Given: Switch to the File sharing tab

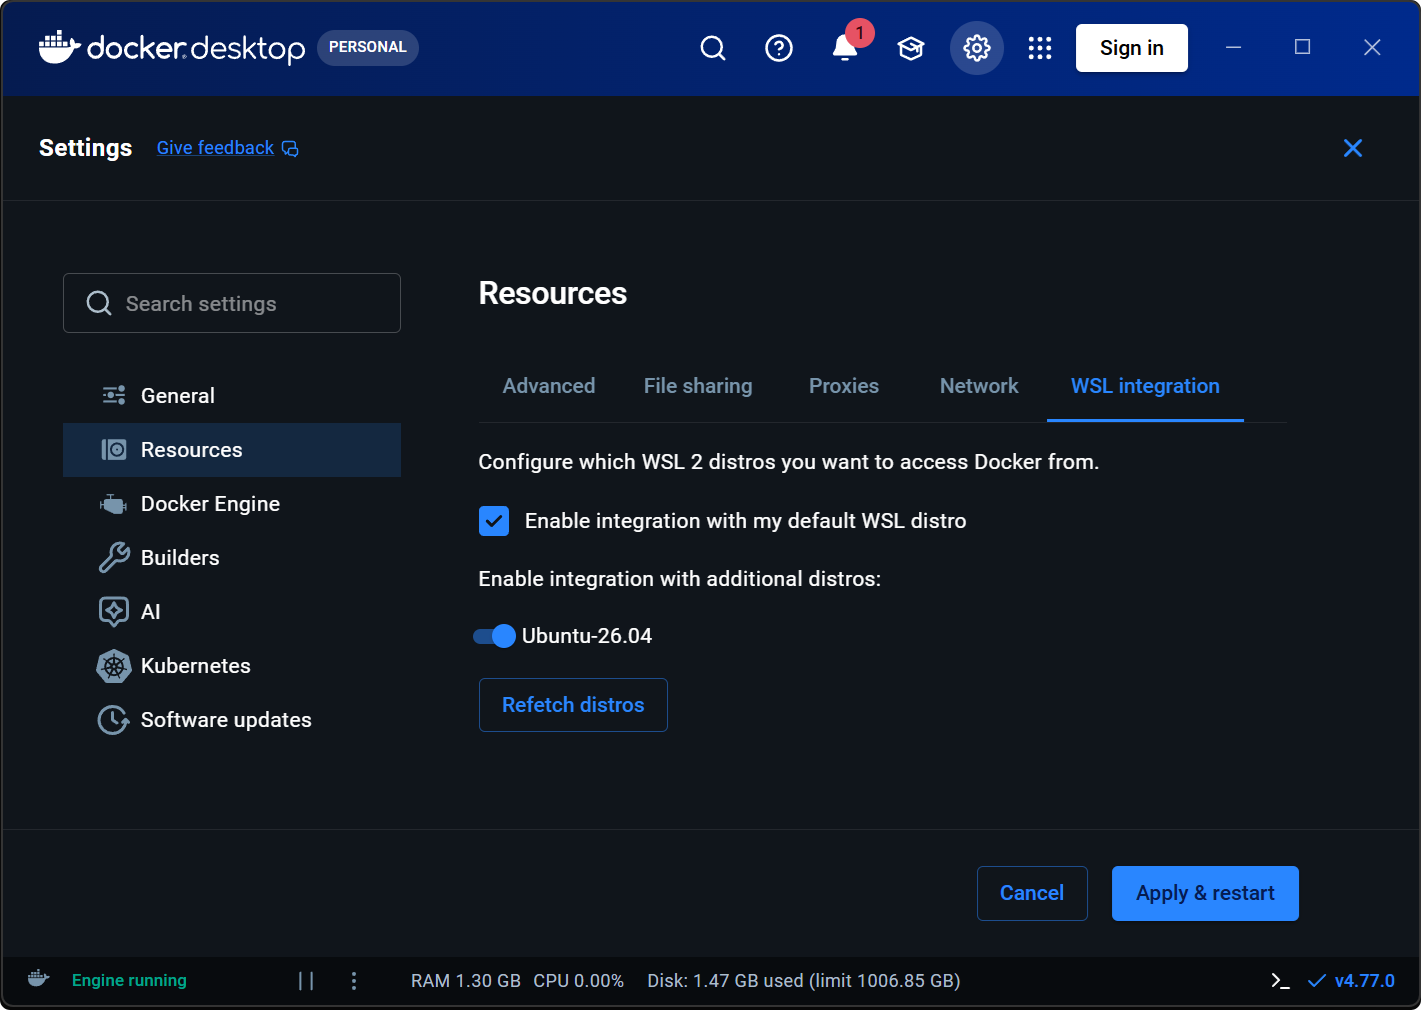Looking at the screenshot, I should pyautogui.click(x=698, y=386).
